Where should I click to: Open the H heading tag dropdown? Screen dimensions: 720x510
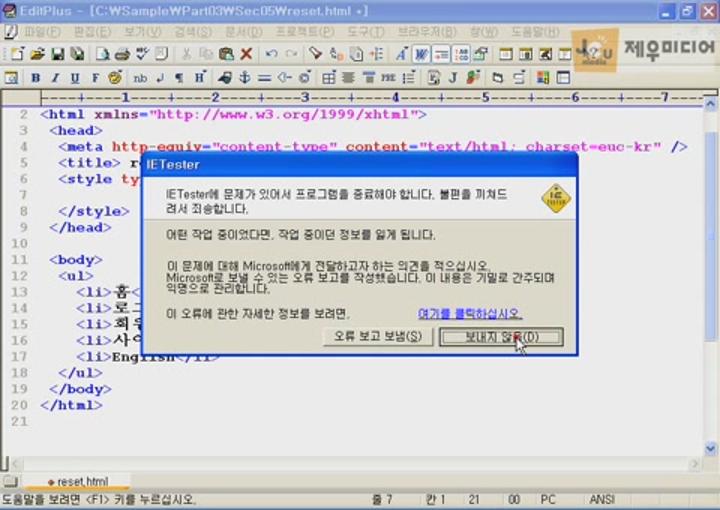[x=200, y=78]
